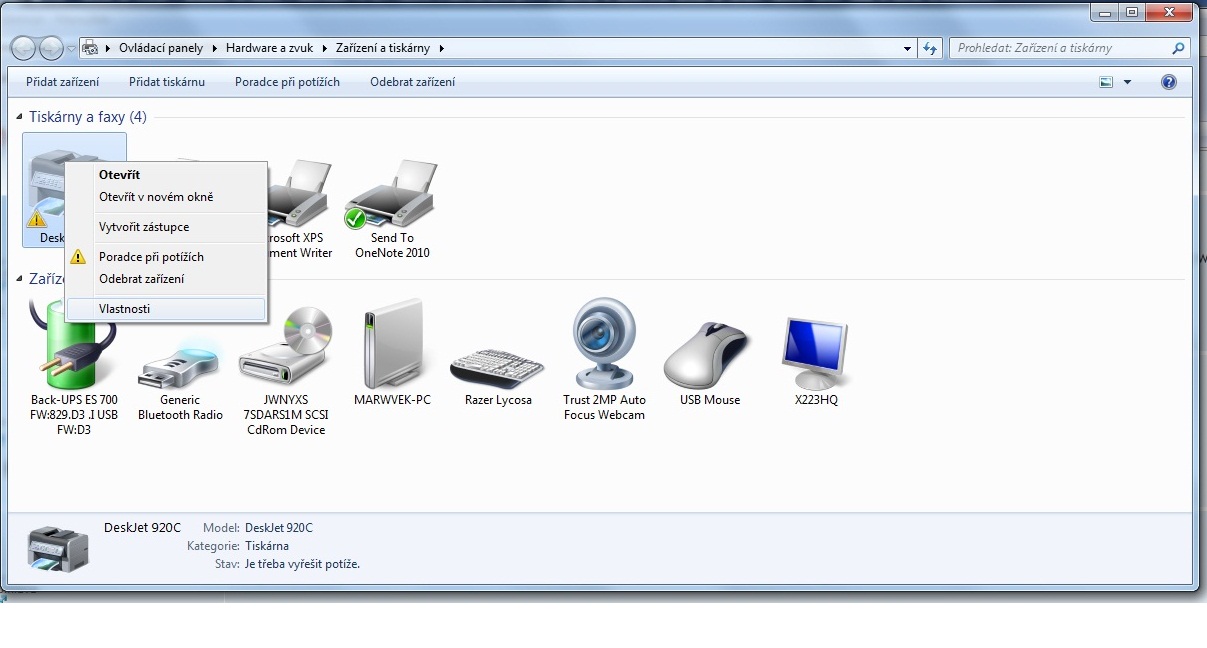Screen dimensions: 1207x648
Task: Click the Model value DeskJet 920C
Action: click(x=279, y=528)
